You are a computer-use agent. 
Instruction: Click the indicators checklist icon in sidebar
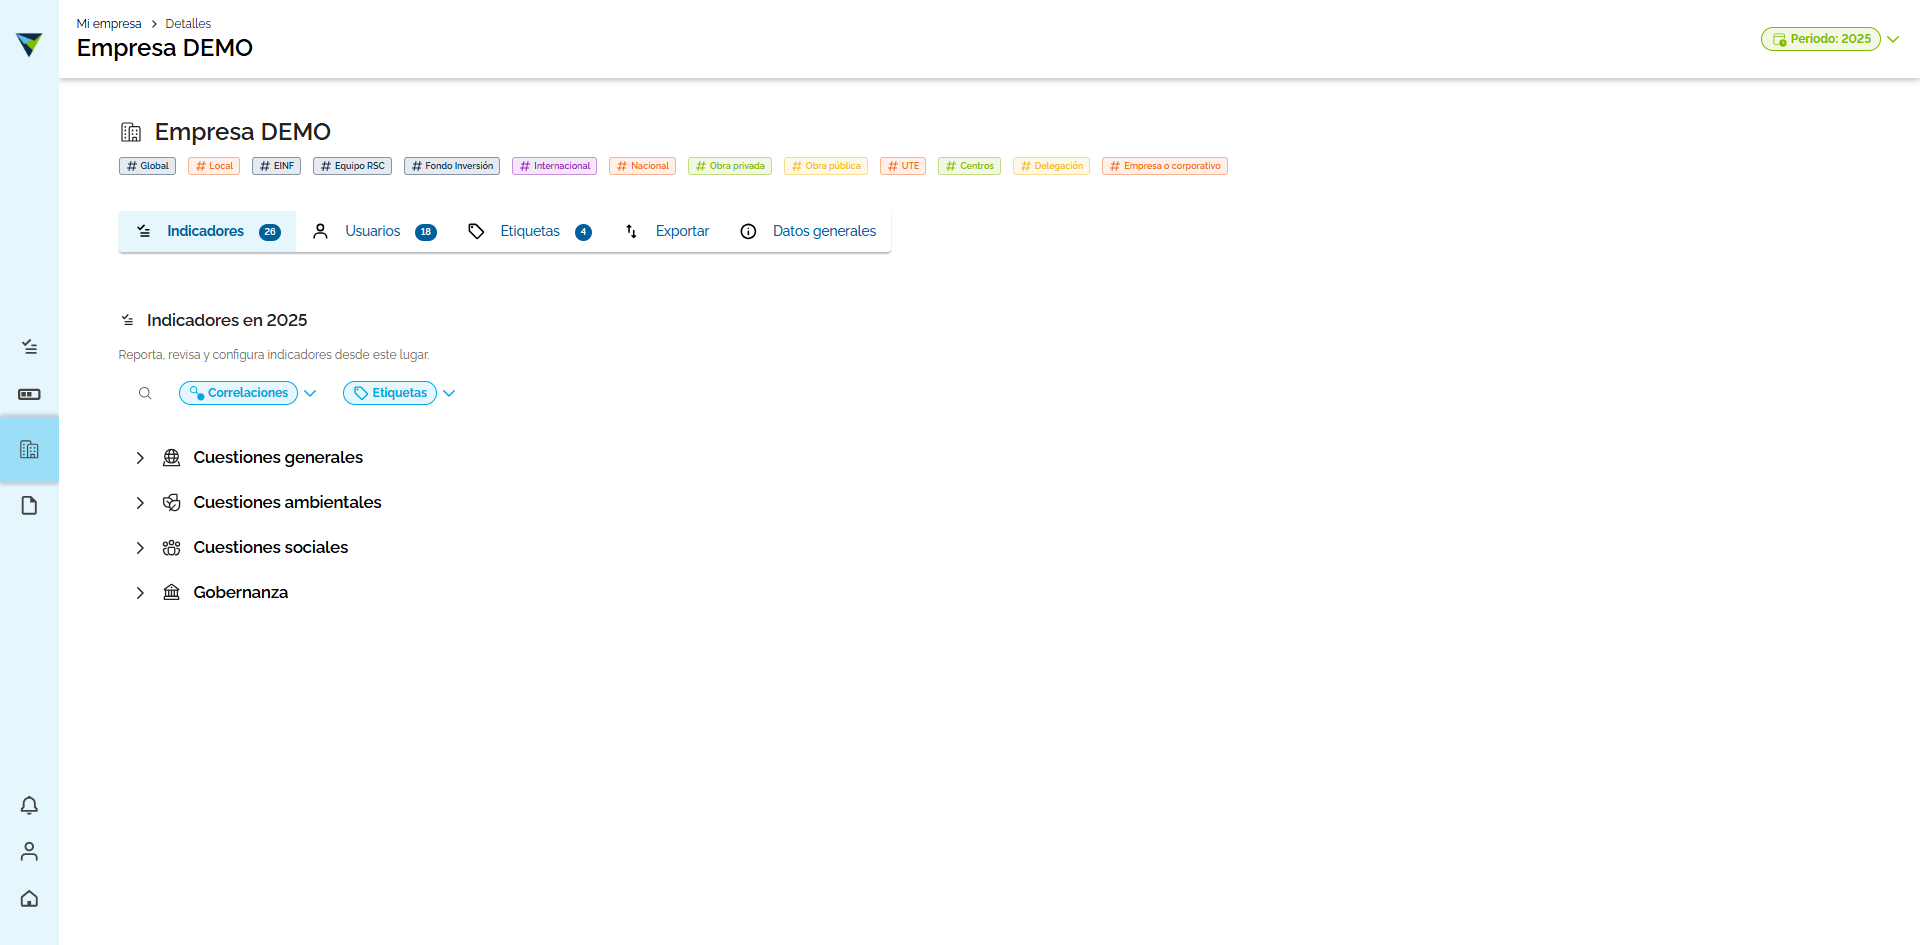(29, 347)
